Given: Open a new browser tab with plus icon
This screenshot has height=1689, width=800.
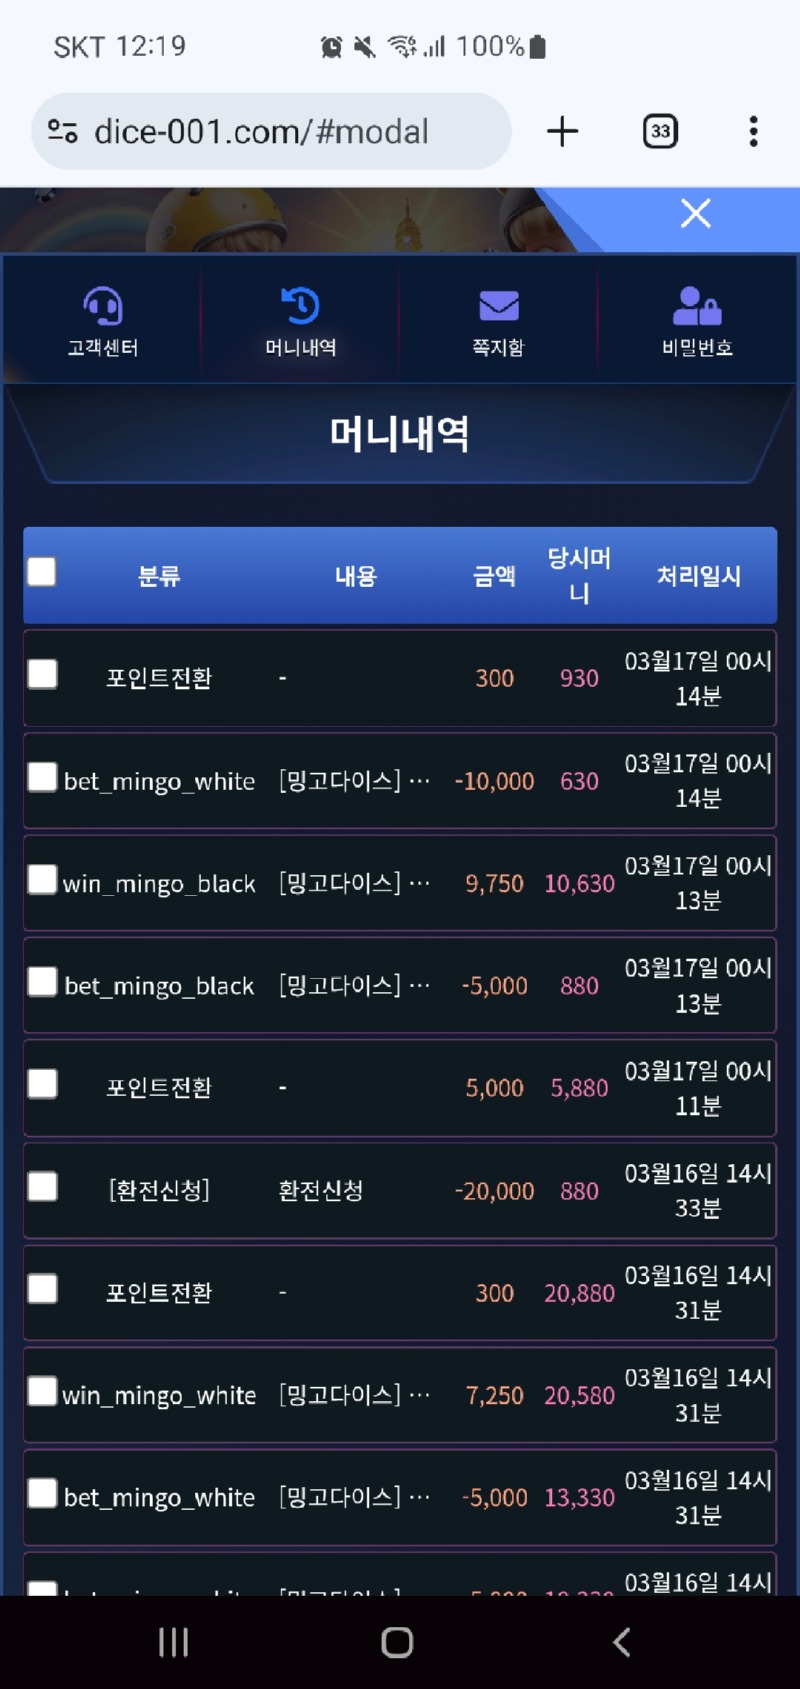Looking at the screenshot, I should pyautogui.click(x=563, y=131).
